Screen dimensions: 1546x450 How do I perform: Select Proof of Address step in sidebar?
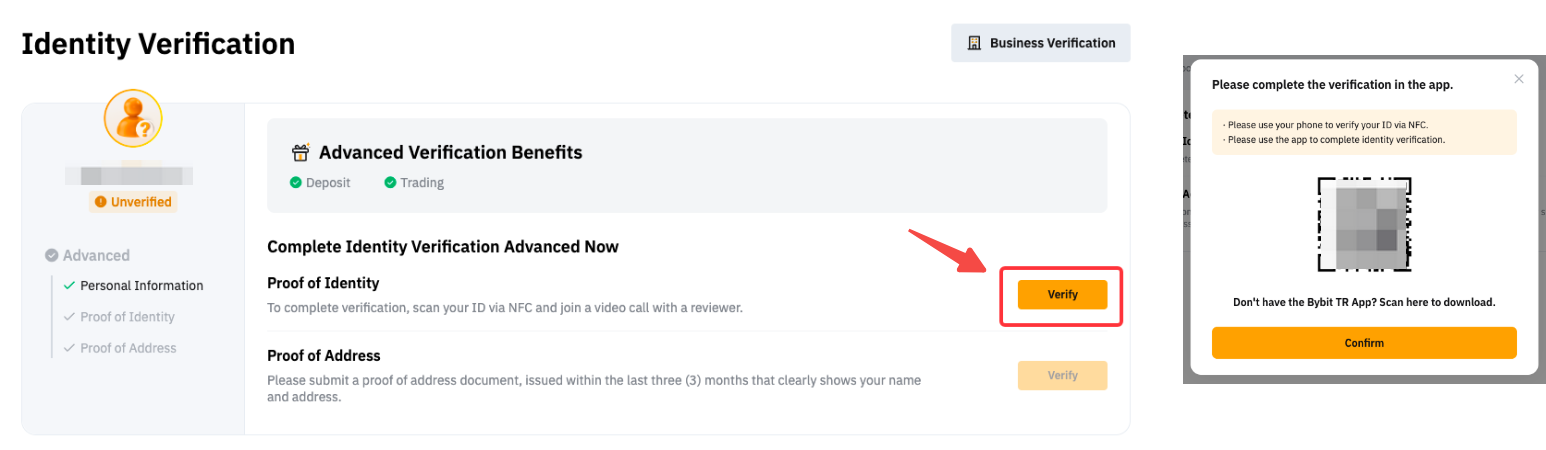click(x=128, y=348)
